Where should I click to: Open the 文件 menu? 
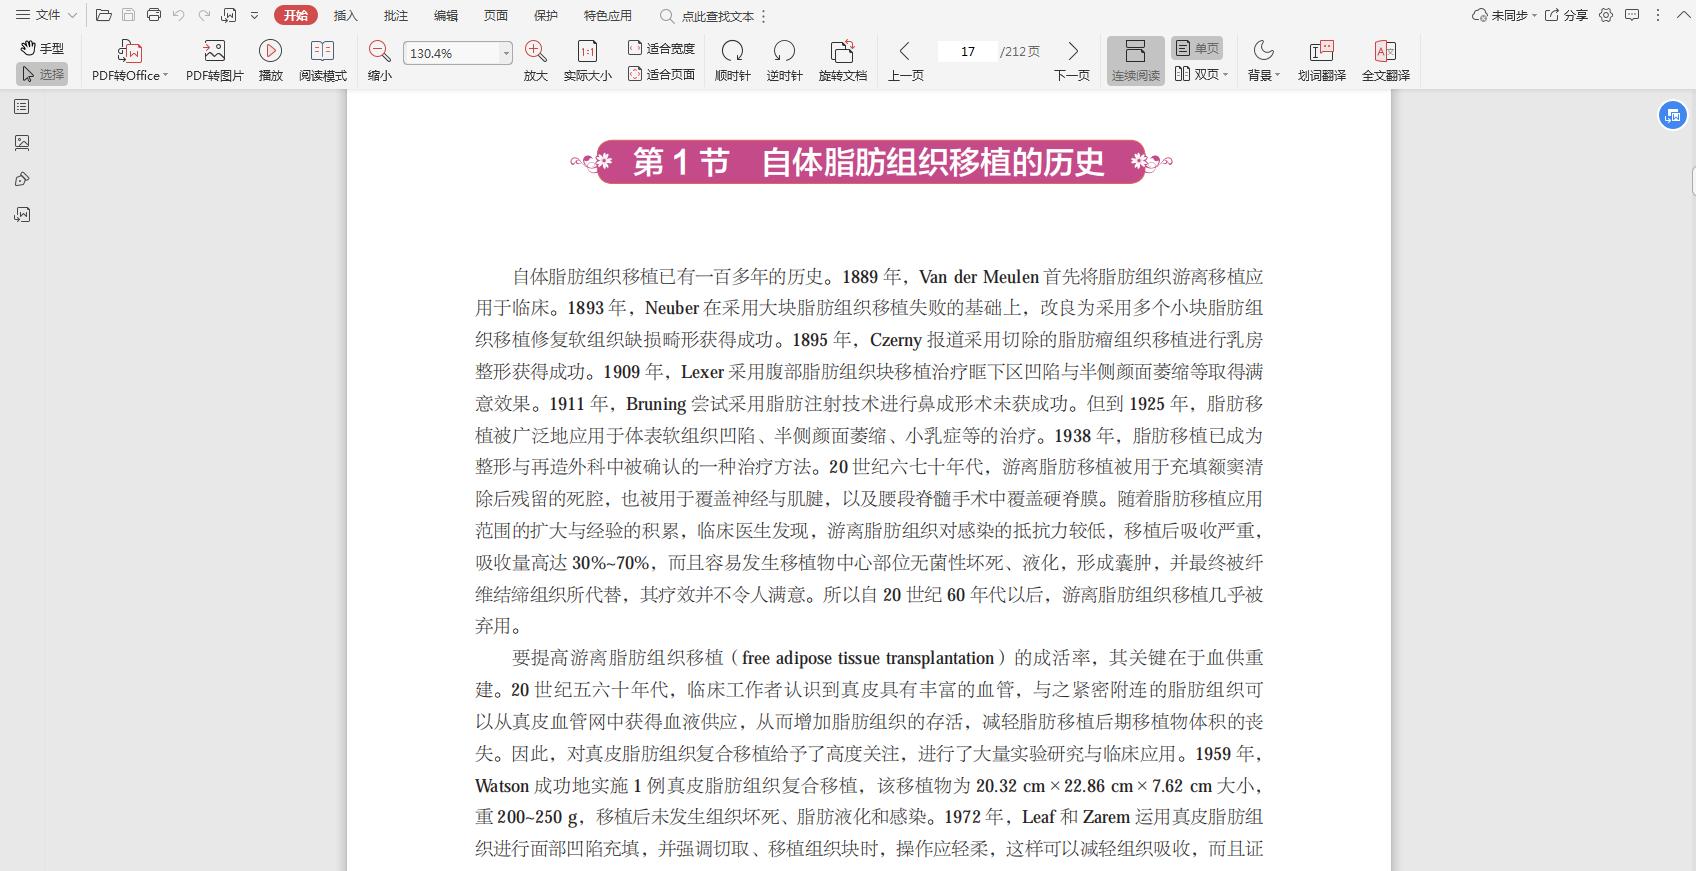(46, 15)
